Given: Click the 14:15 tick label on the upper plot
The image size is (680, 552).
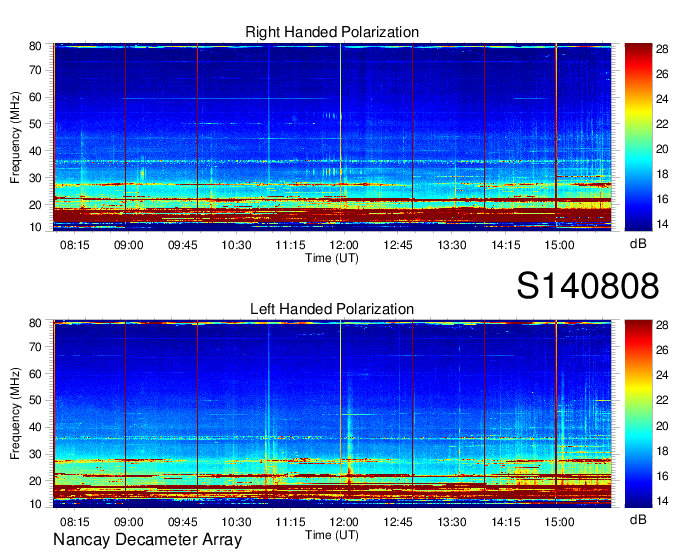Looking at the screenshot, I should tap(506, 245).
